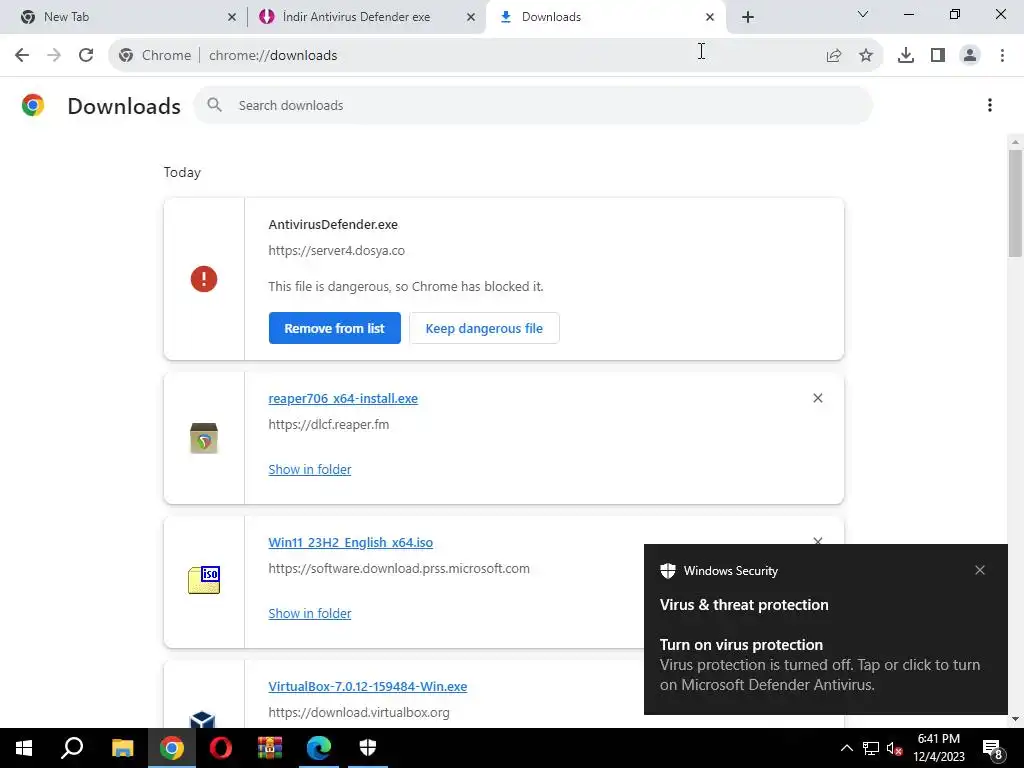The width and height of the screenshot is (1024, 768).
Task: Open Win11_23H2_English_x64.iso link
Action: pos(350,542)
